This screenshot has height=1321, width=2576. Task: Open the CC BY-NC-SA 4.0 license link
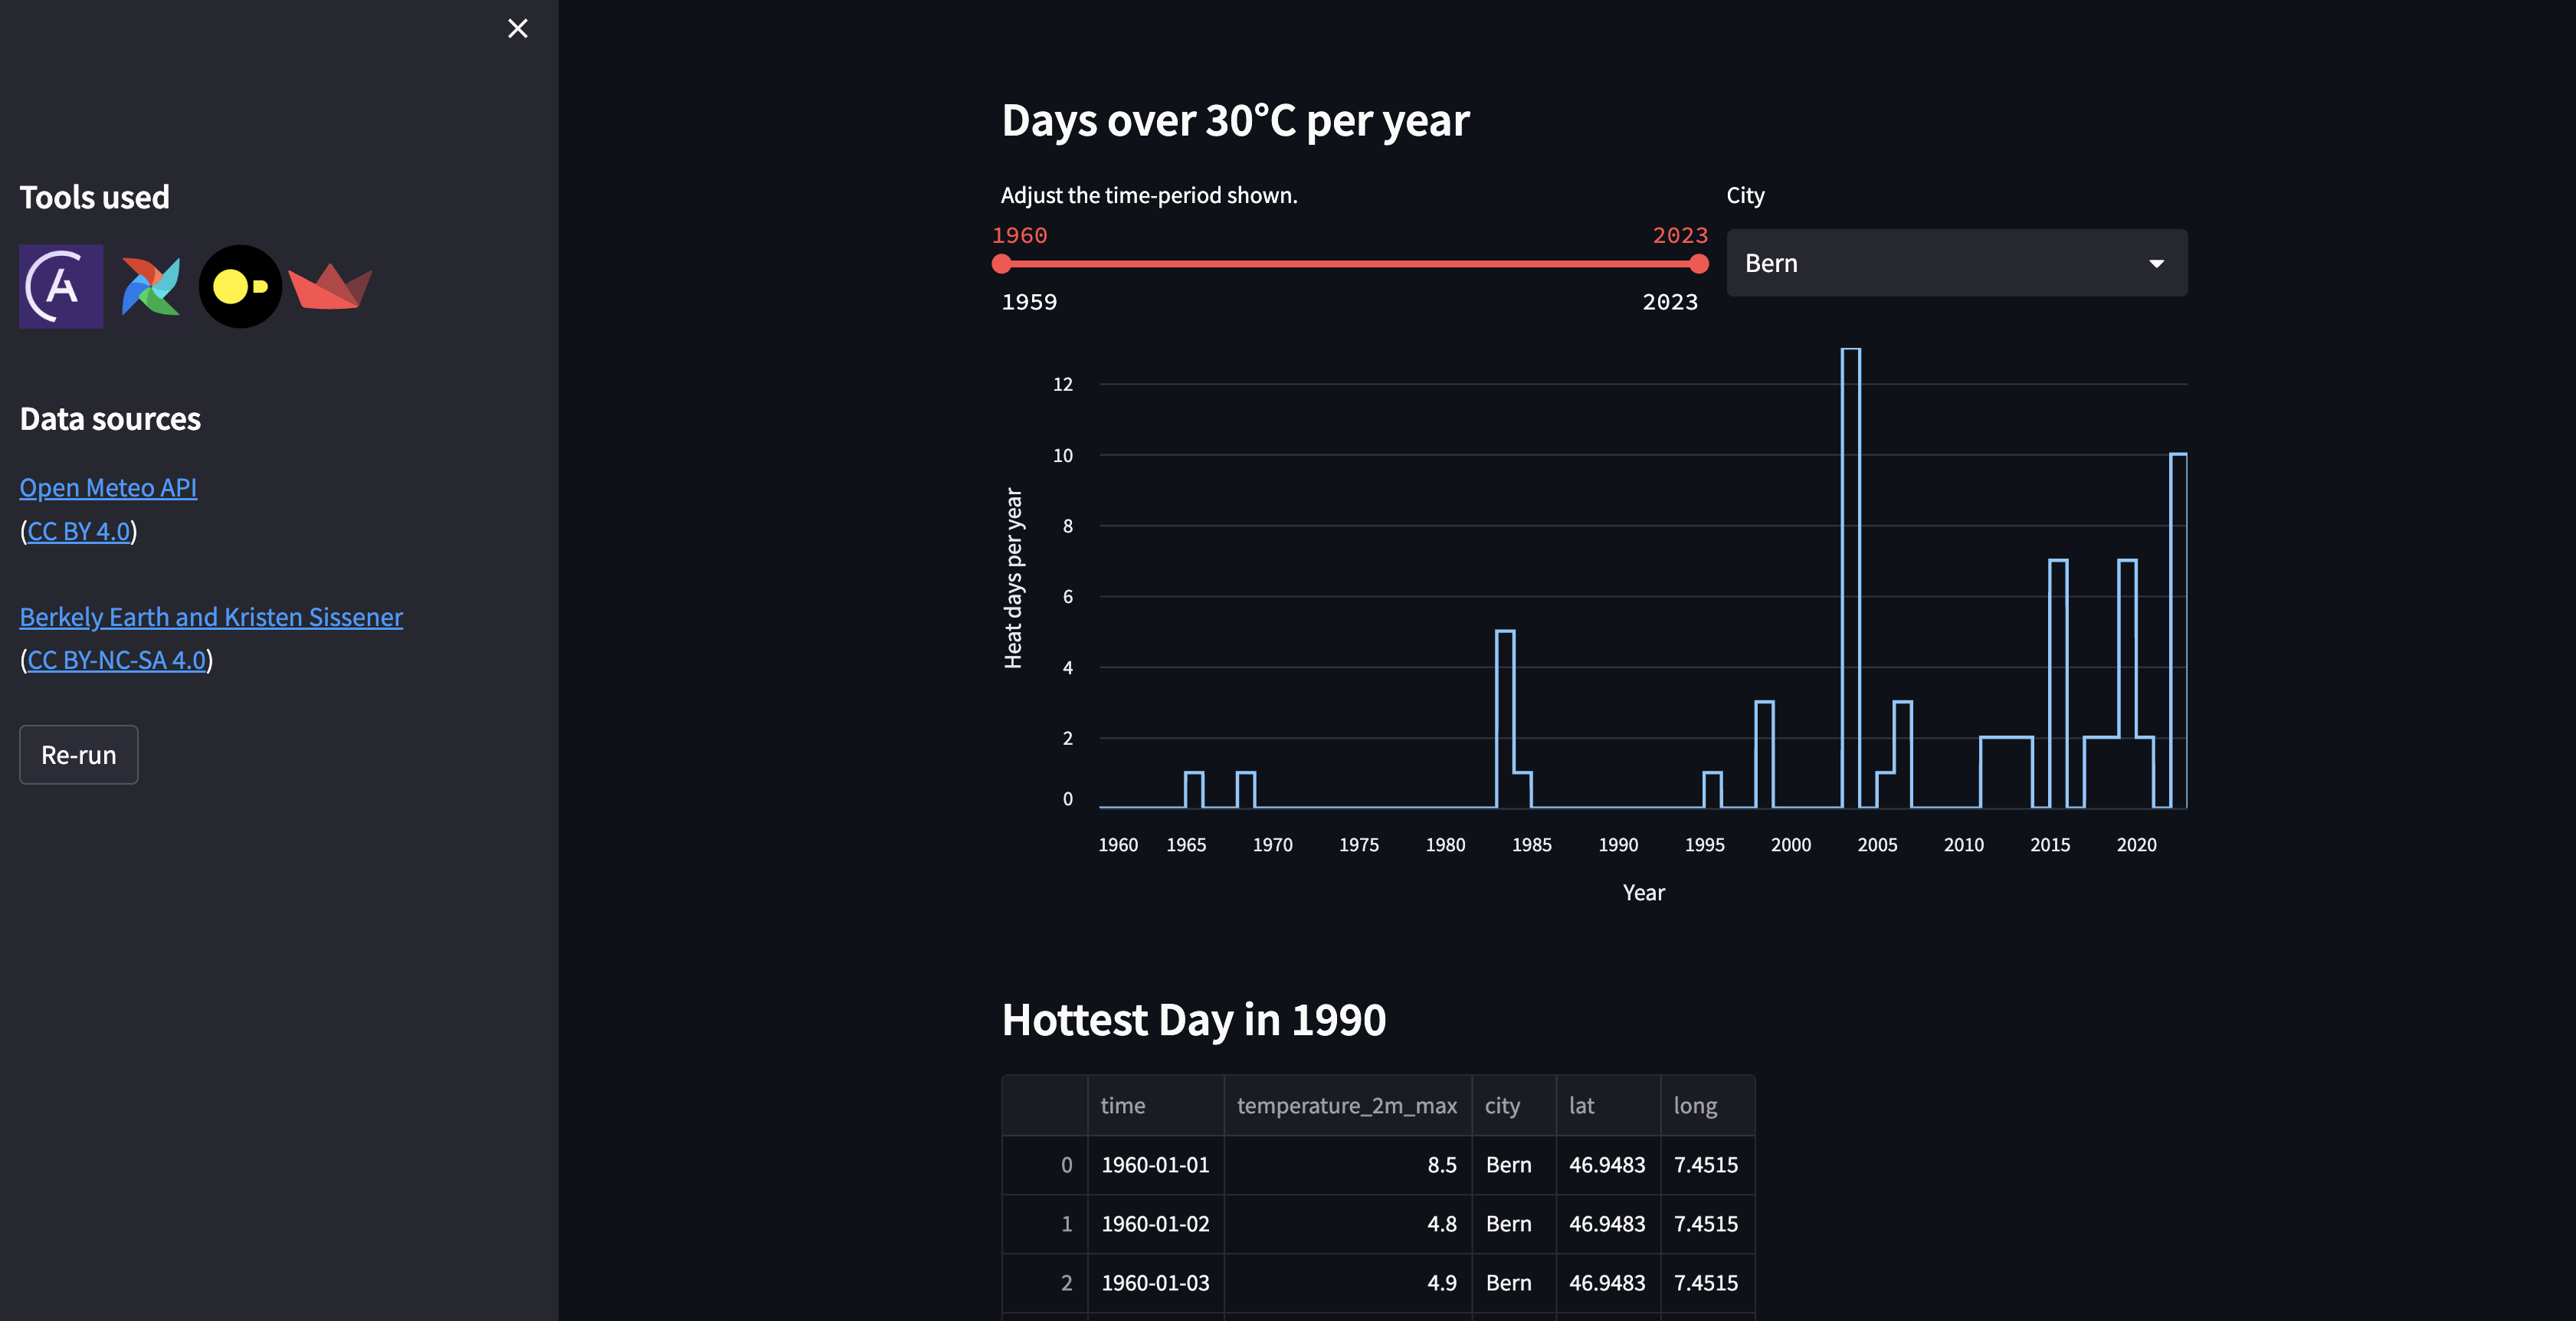click(116, 660)
